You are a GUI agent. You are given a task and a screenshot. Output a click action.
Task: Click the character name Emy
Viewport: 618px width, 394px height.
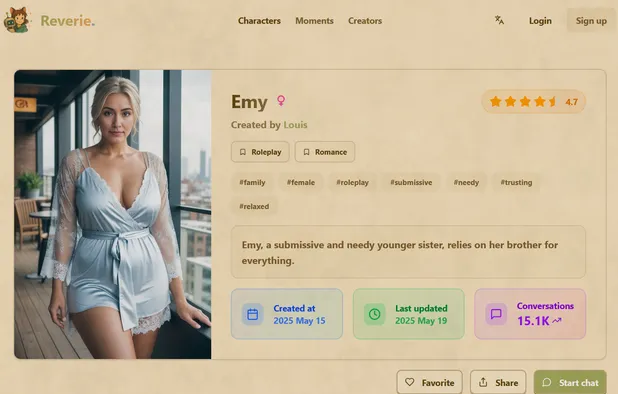[x=249, y=102]
